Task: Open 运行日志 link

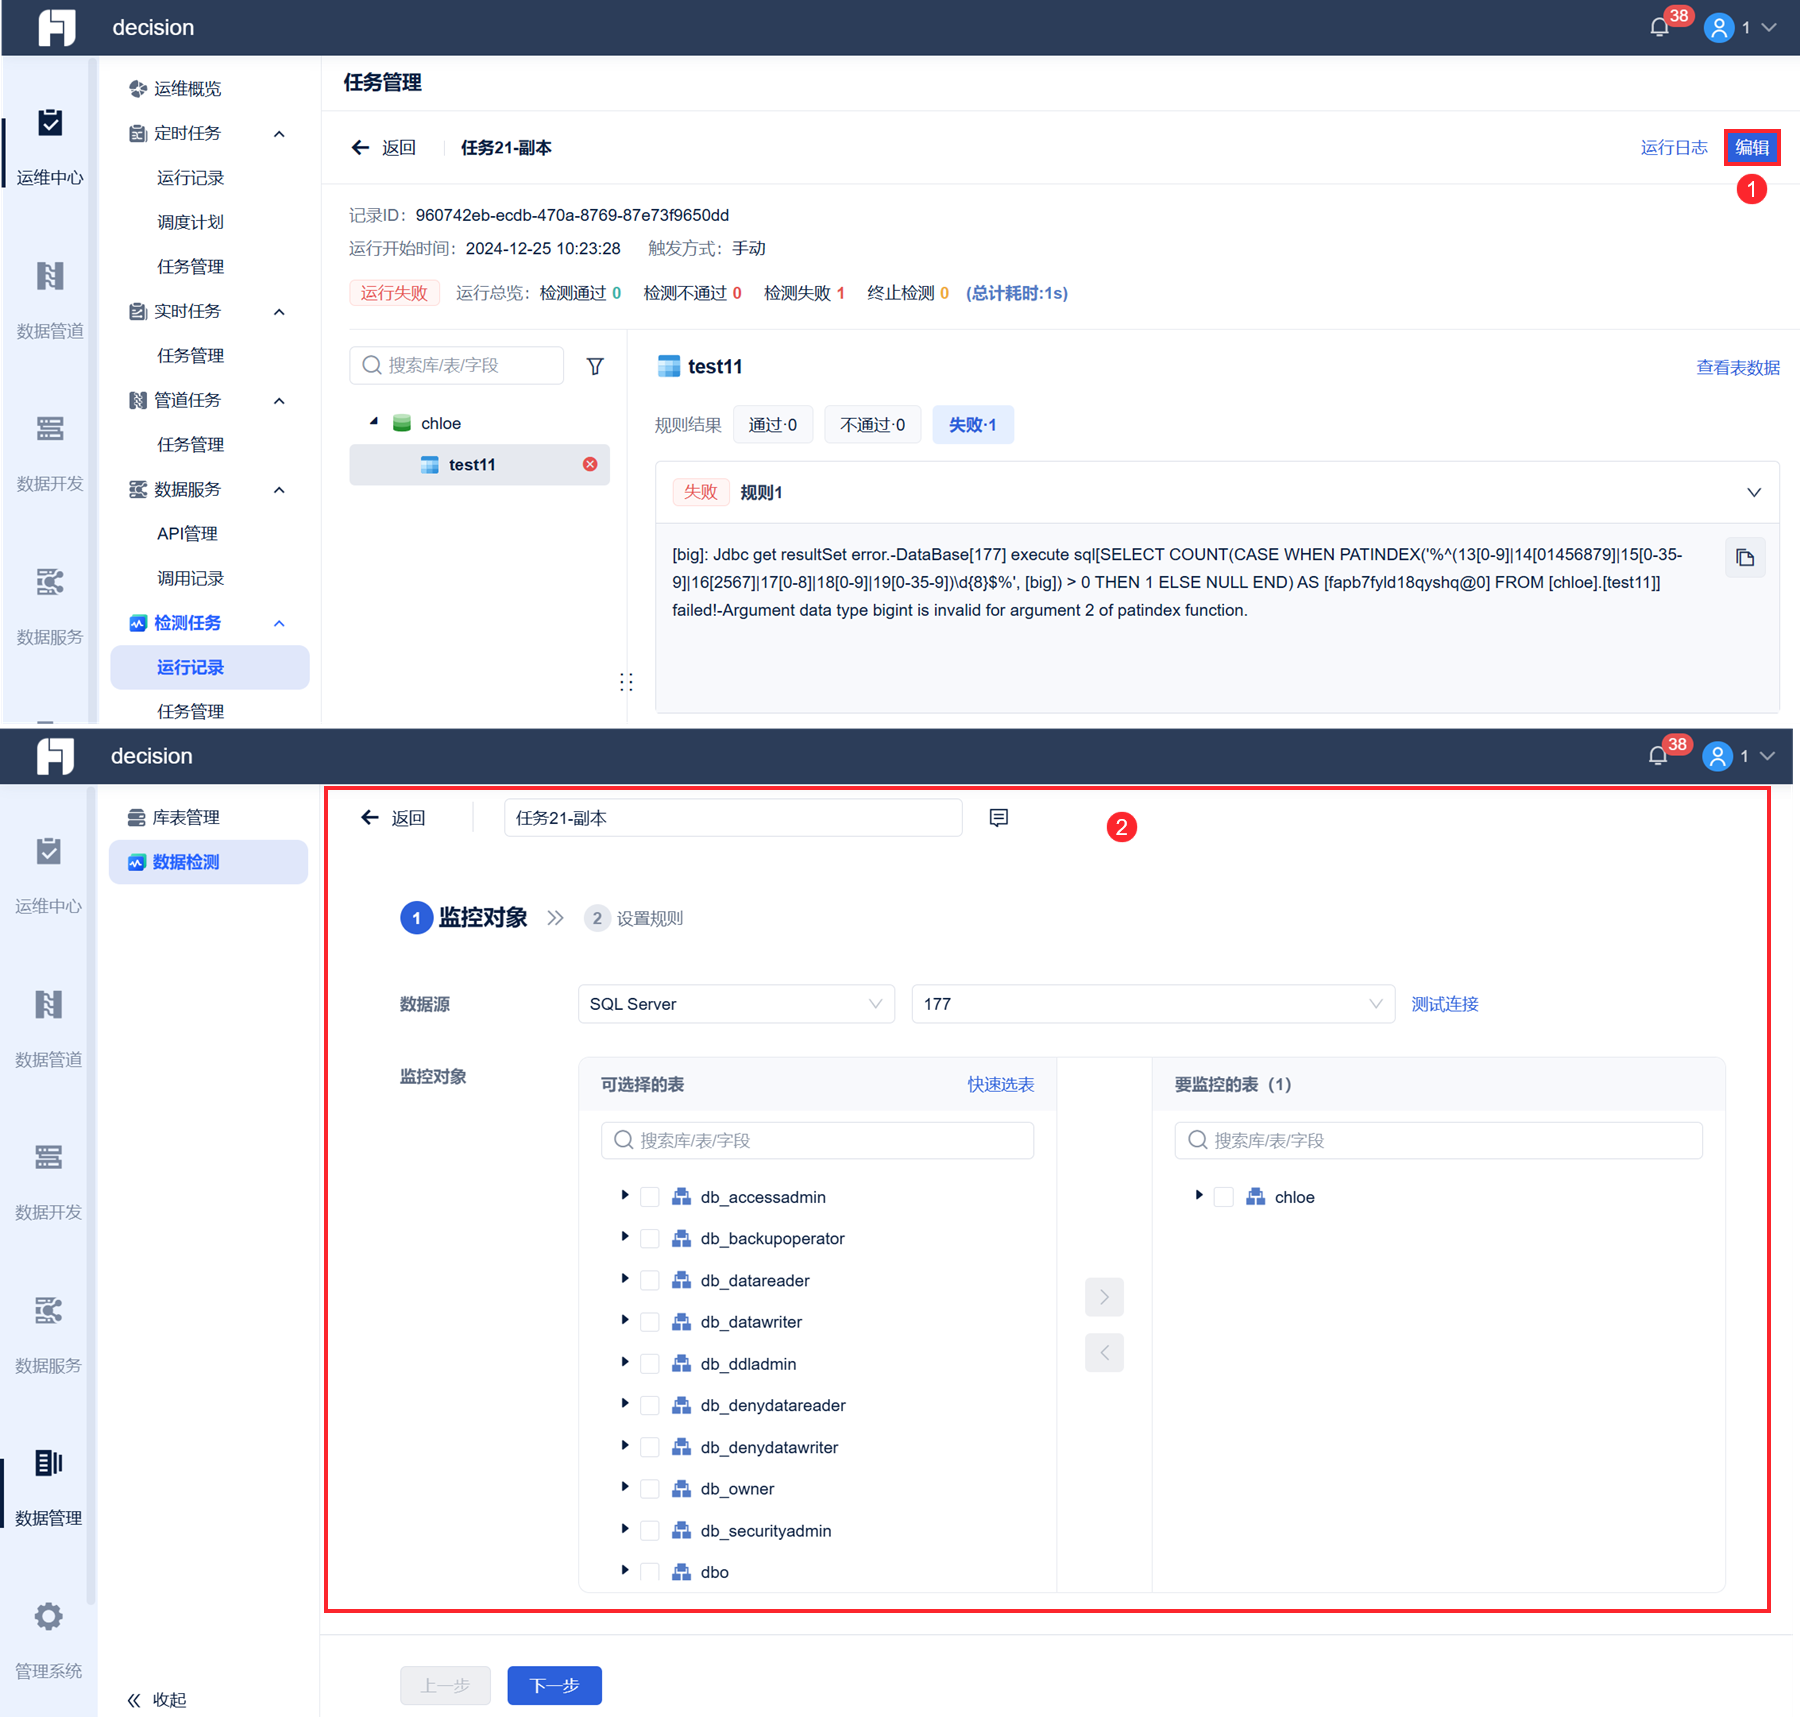Action: click(1673, 148)
